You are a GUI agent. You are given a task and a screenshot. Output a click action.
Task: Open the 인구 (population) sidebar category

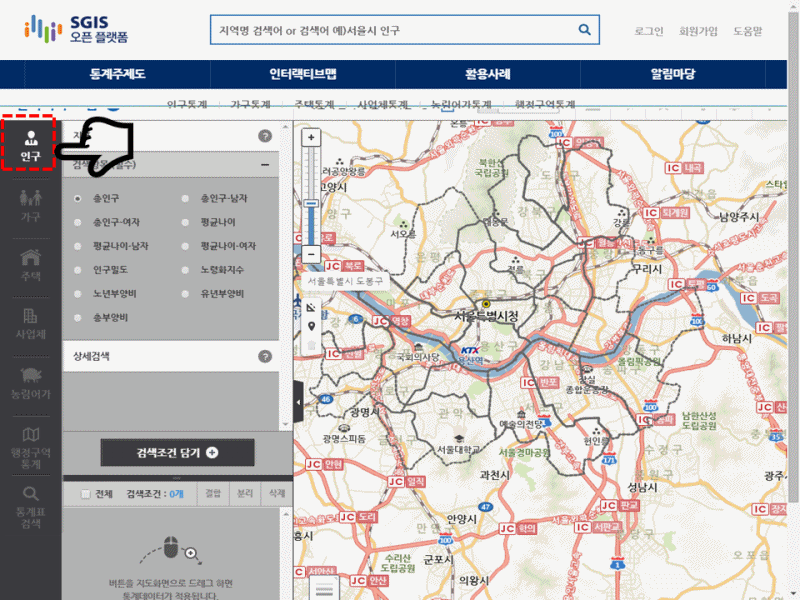[30, 144]
